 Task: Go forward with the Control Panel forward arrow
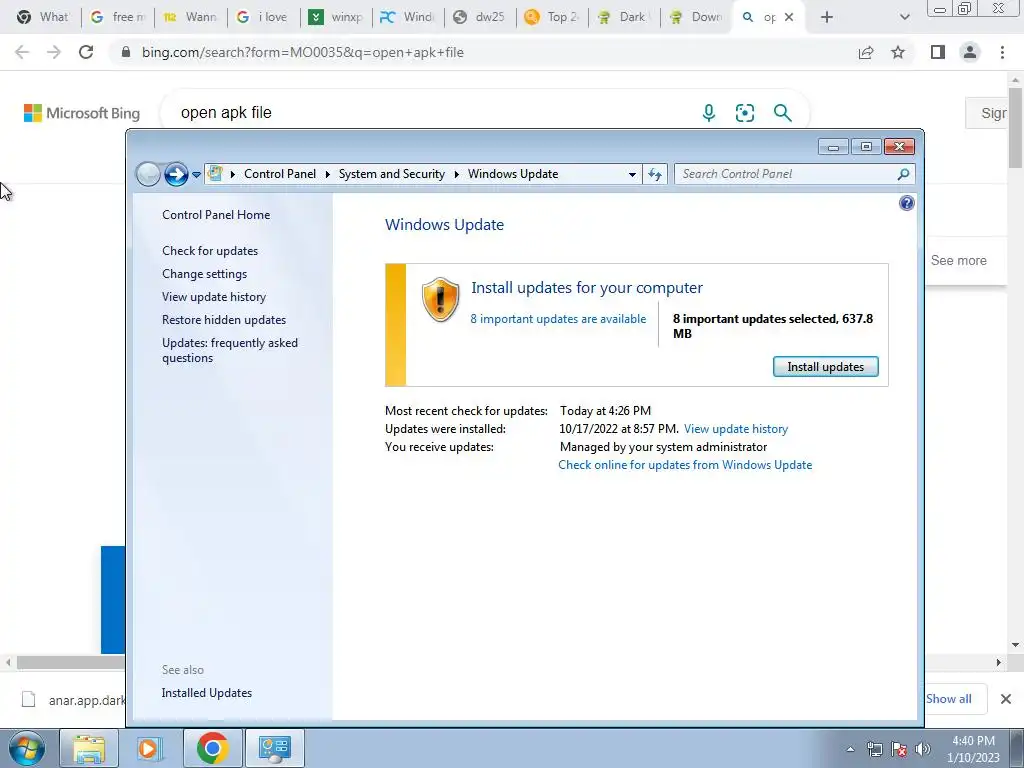point(176,174)
